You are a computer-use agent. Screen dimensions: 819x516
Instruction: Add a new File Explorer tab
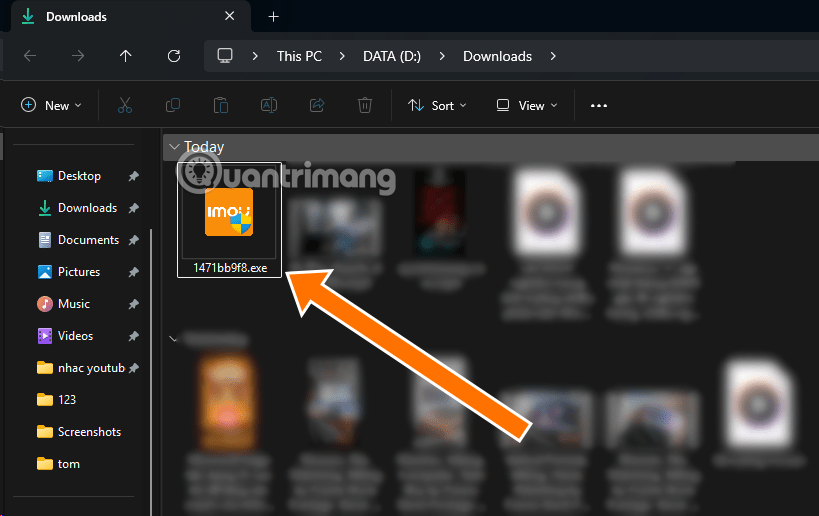[x=273, y=17]
